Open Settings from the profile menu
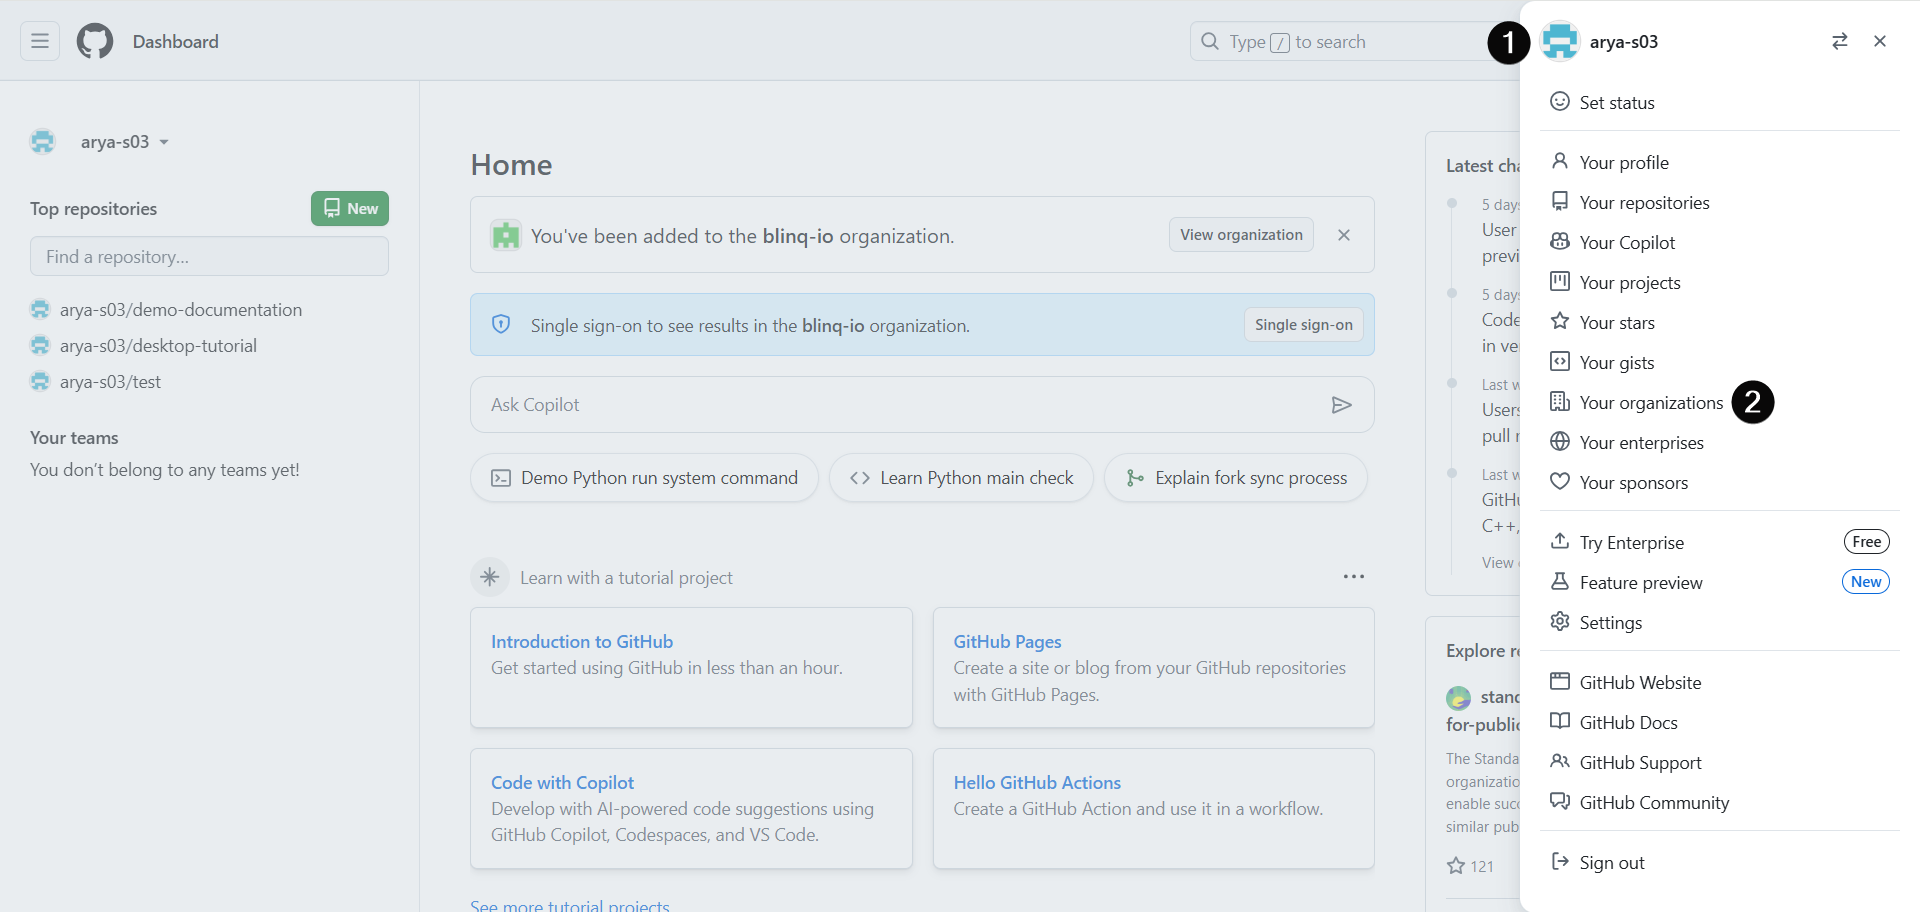1920x912 pixels. click(x=1609, y=622)
